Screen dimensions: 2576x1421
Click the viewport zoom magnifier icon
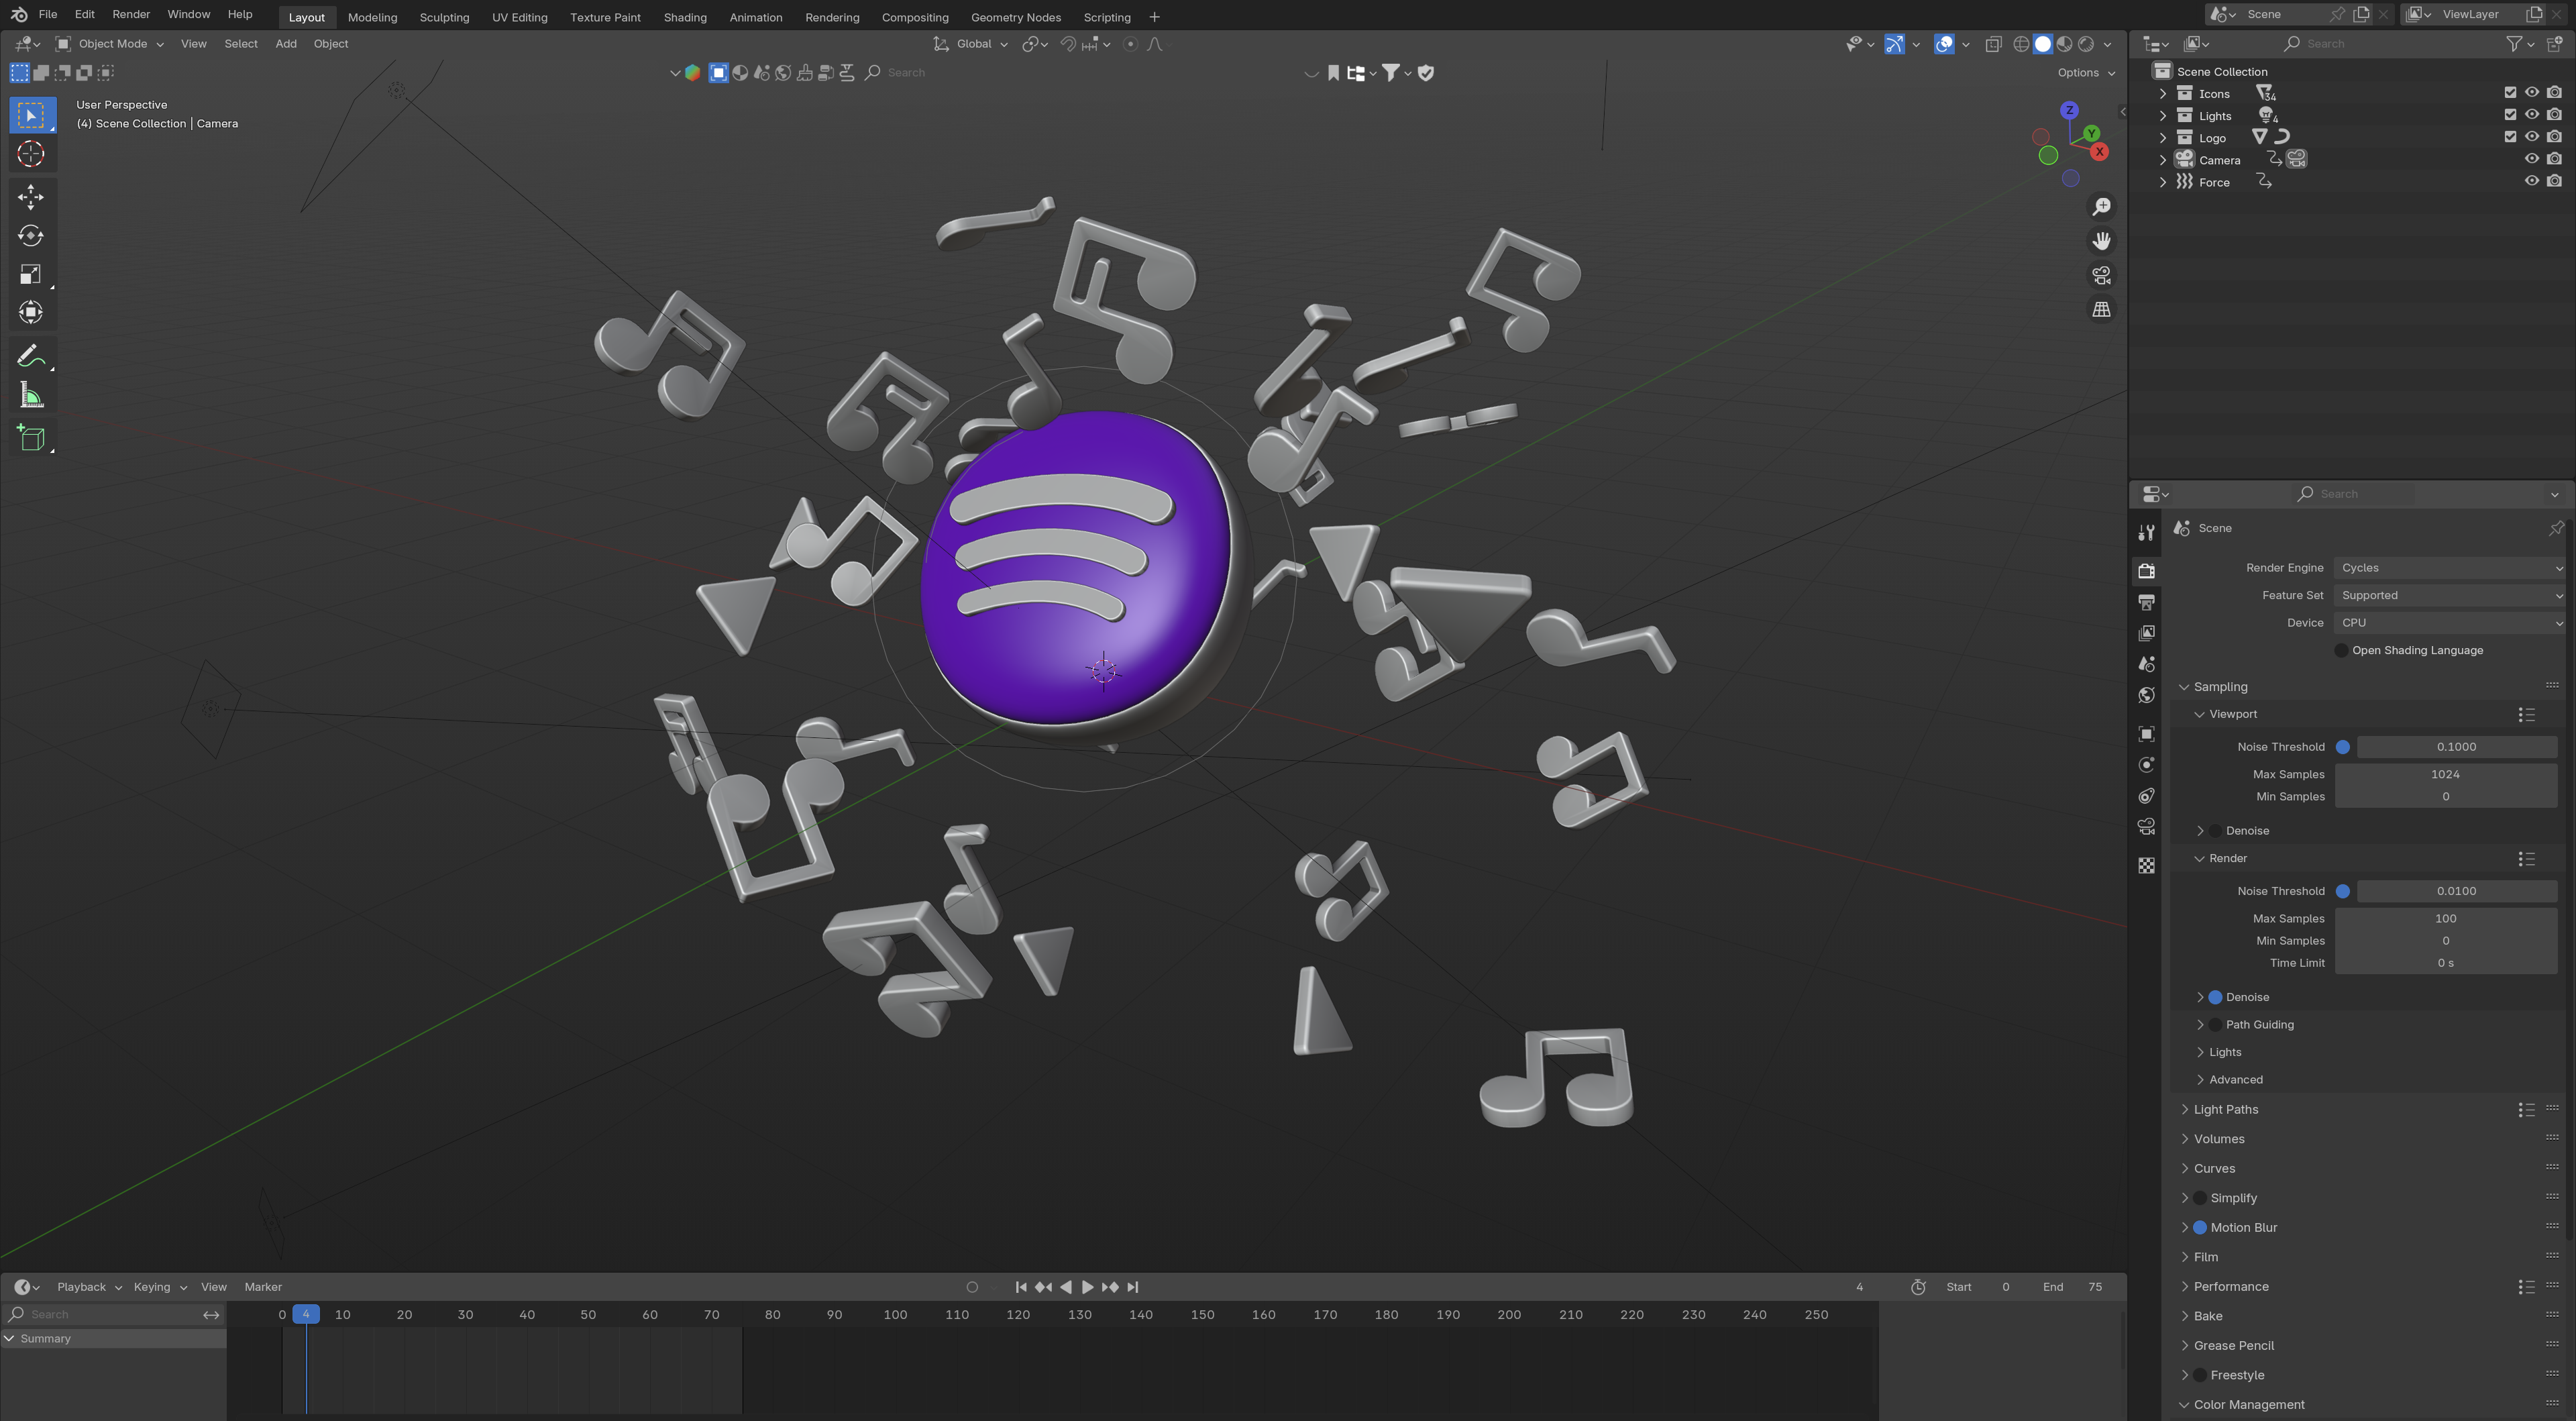2101,206
